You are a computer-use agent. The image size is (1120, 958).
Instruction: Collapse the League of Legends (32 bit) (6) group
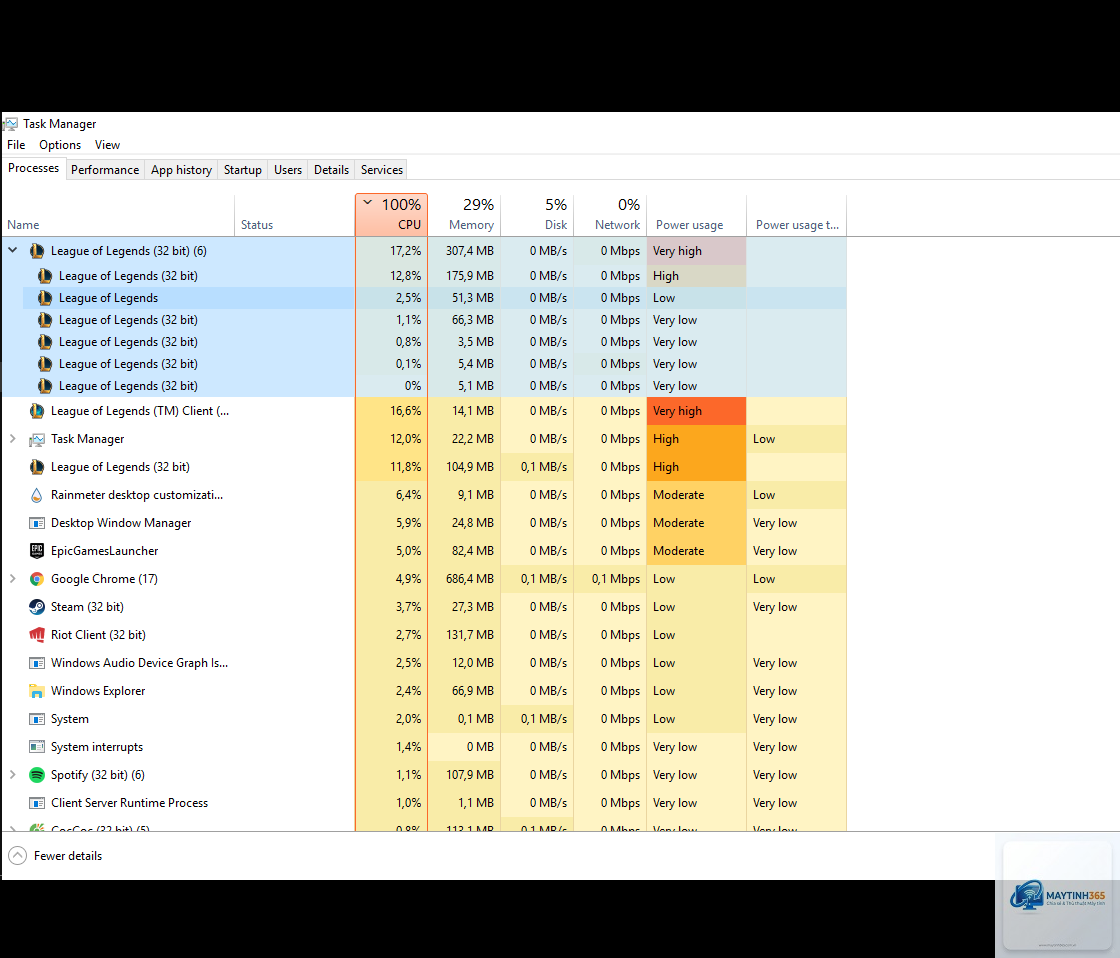13,250
